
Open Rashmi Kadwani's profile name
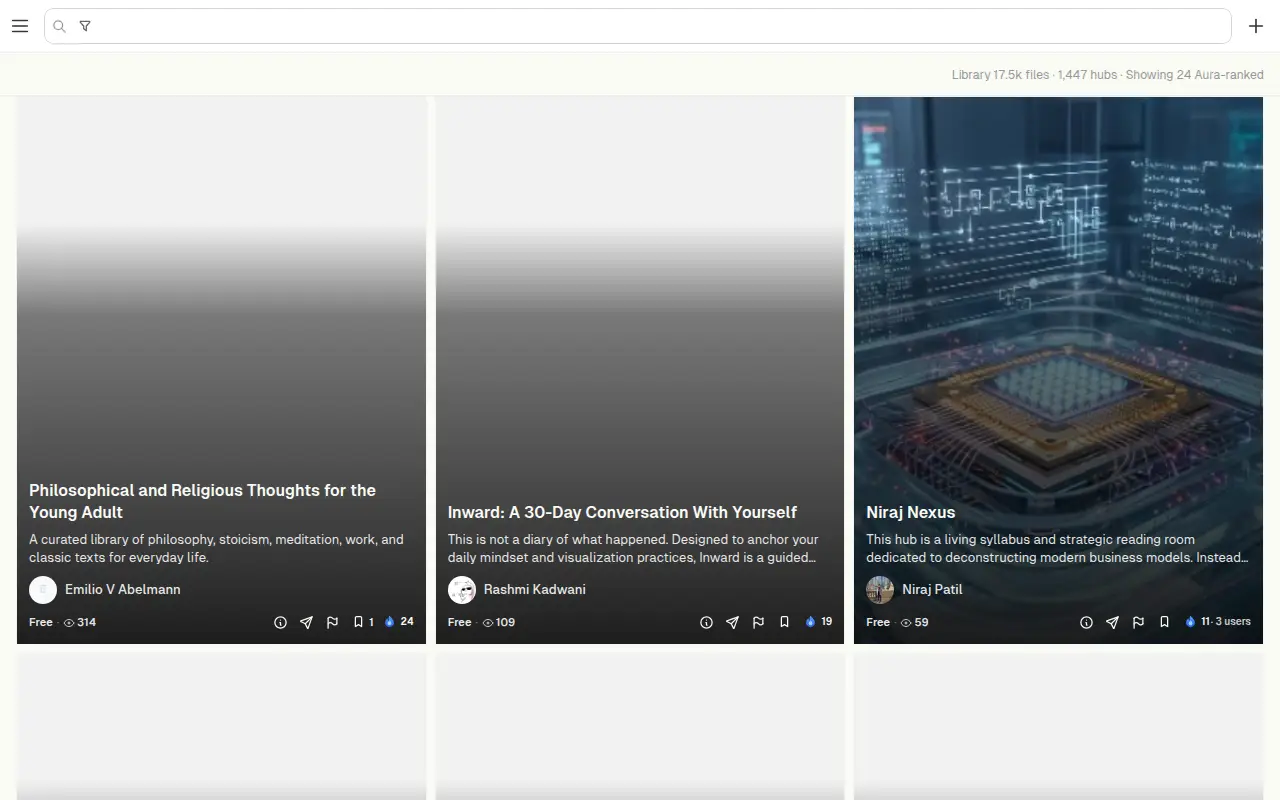click(x=535, y=590)
